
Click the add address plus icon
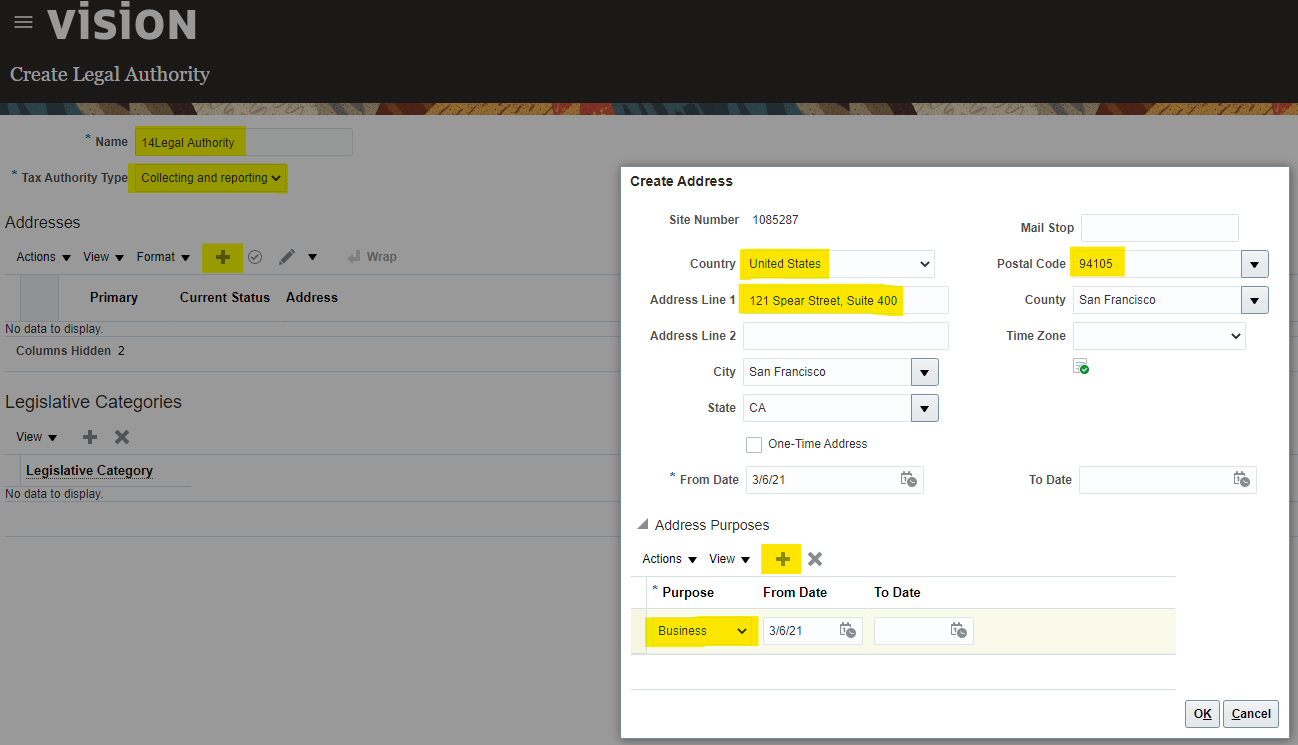coord(222,257)
